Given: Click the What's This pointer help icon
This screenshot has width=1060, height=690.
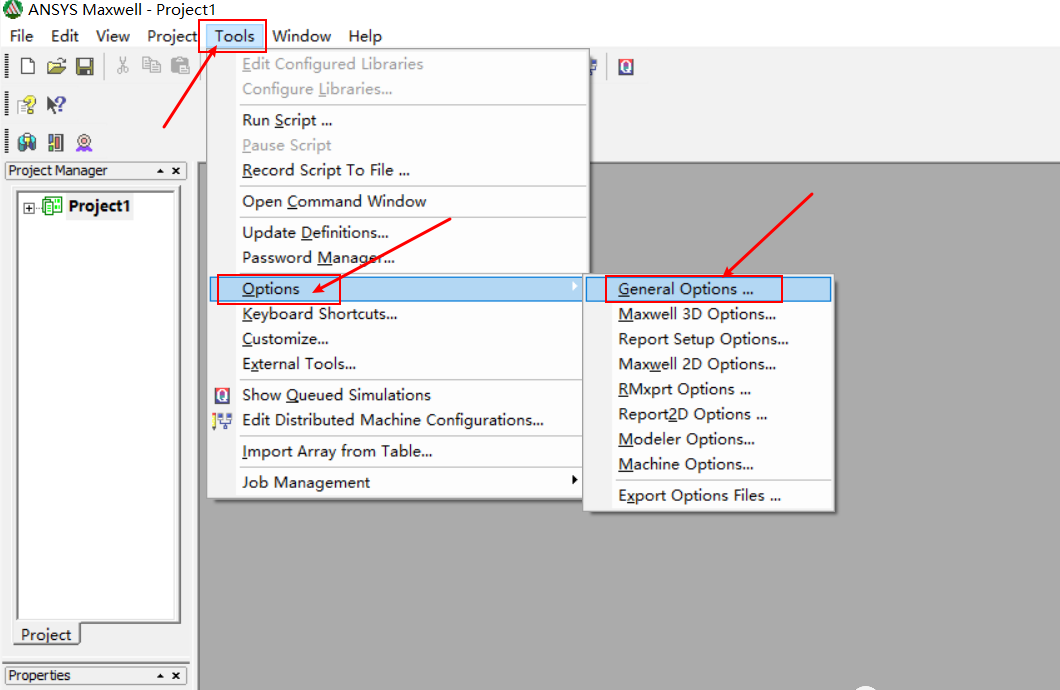Looking at the screenshot, I should click(56, 104).
